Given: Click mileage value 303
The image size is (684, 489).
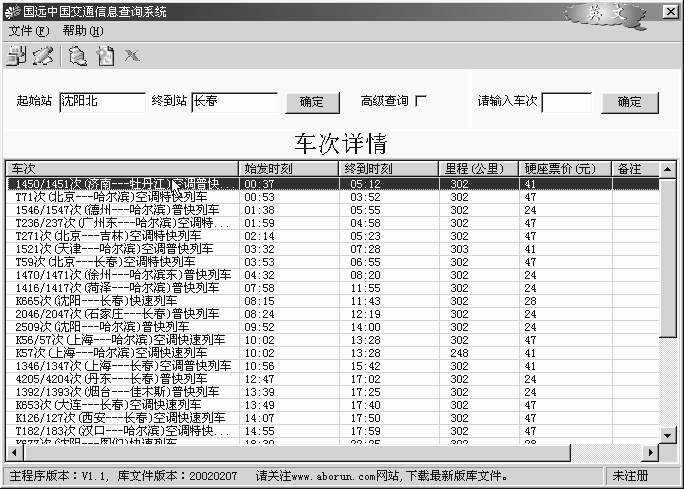Looking at the screenshot, I should pos(459,249).
